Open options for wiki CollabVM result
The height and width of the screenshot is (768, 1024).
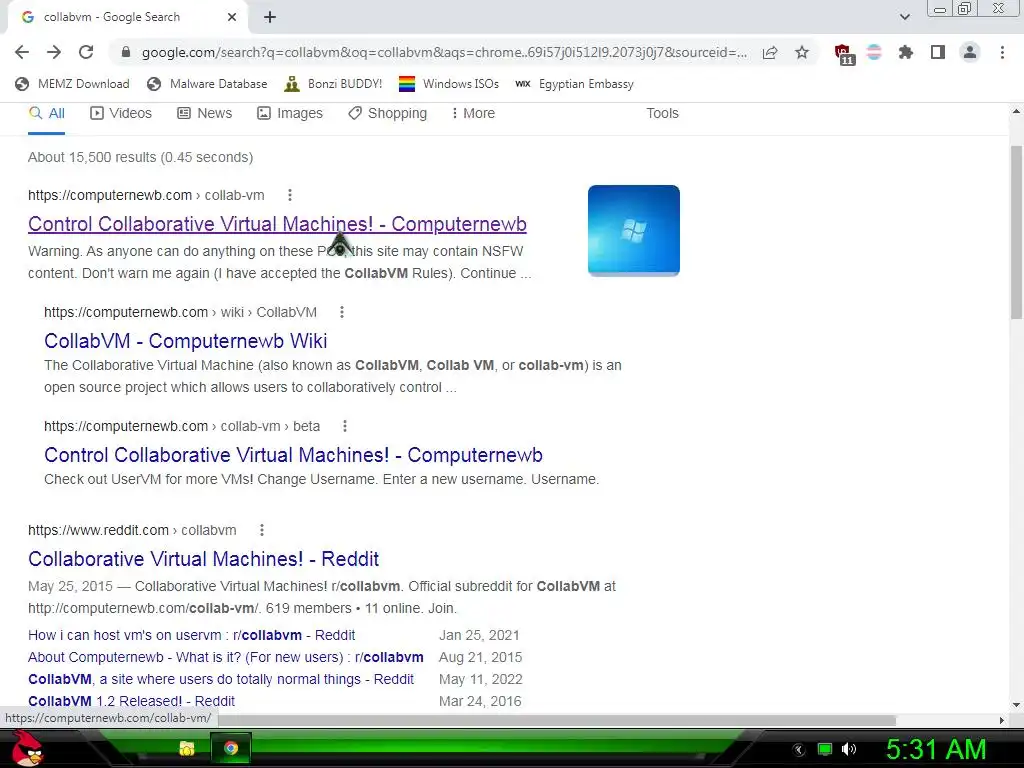click(x=342, y=312)
